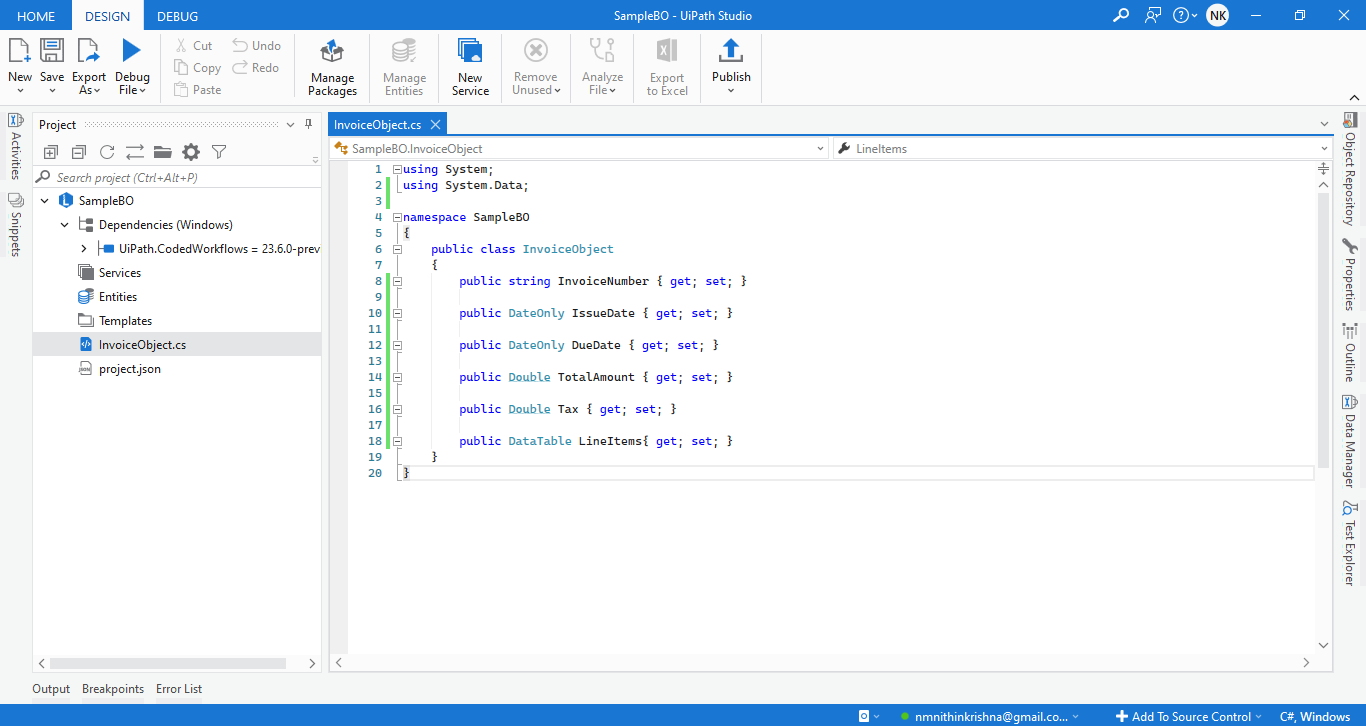The image size is (1366, 726).
Task: Click the Publish icon
Action: pos(731,51)
